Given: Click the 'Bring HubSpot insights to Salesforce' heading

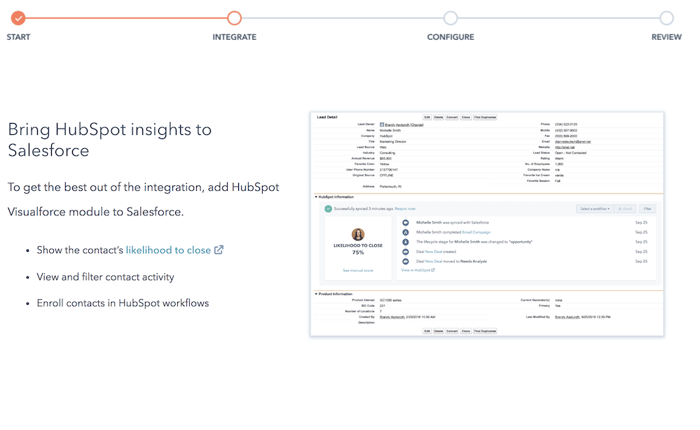Looking at the screenshot, I should (x=110, y=140).
